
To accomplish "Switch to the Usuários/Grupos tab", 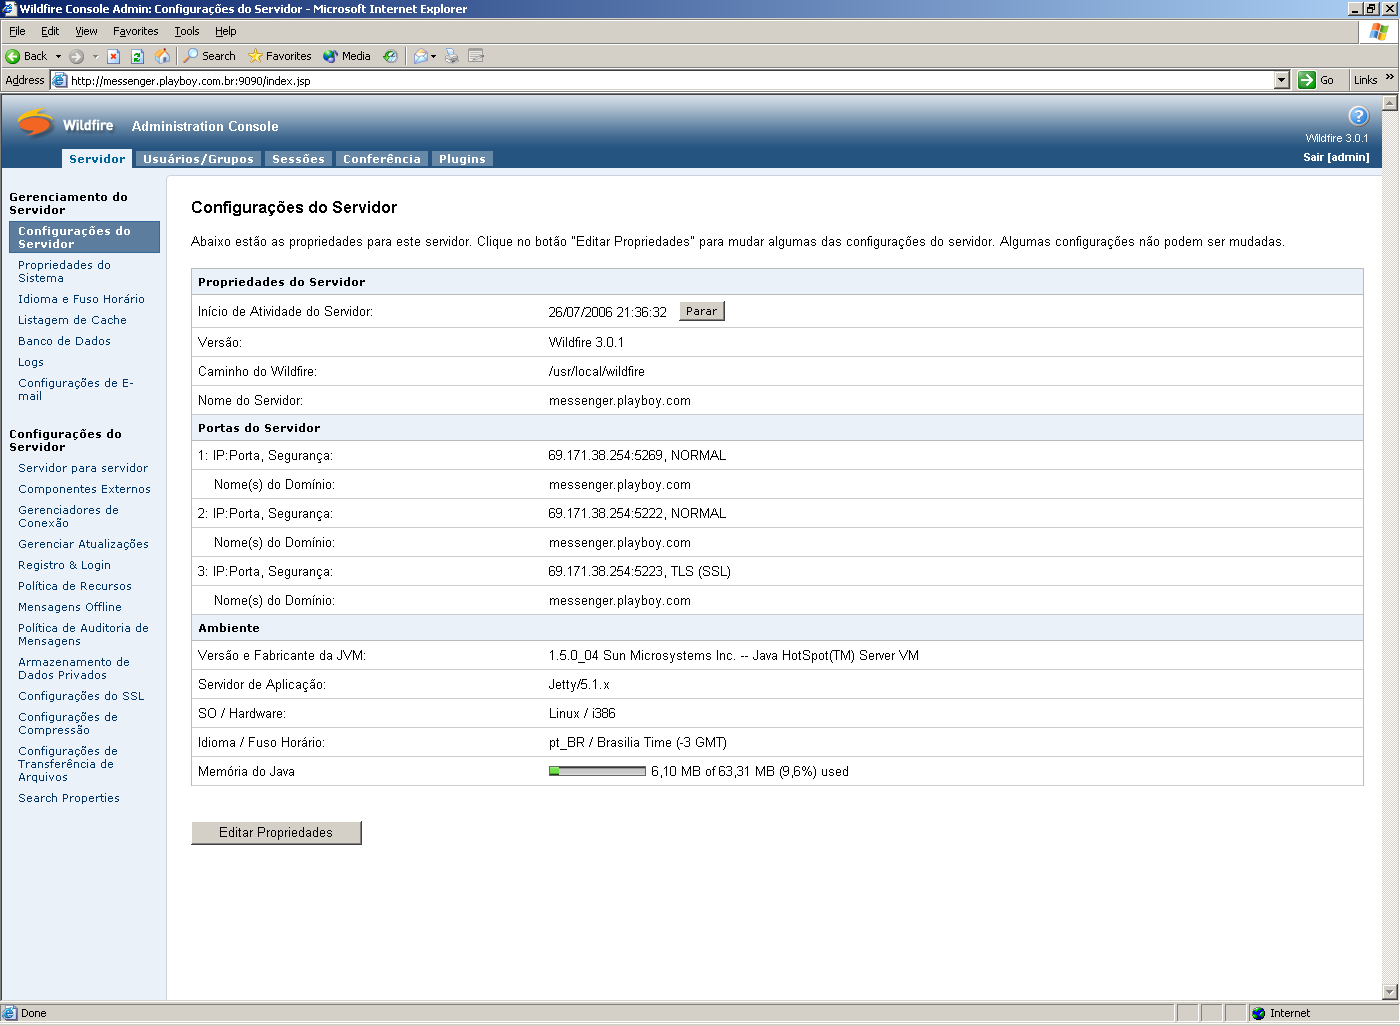I will point(198,159).
